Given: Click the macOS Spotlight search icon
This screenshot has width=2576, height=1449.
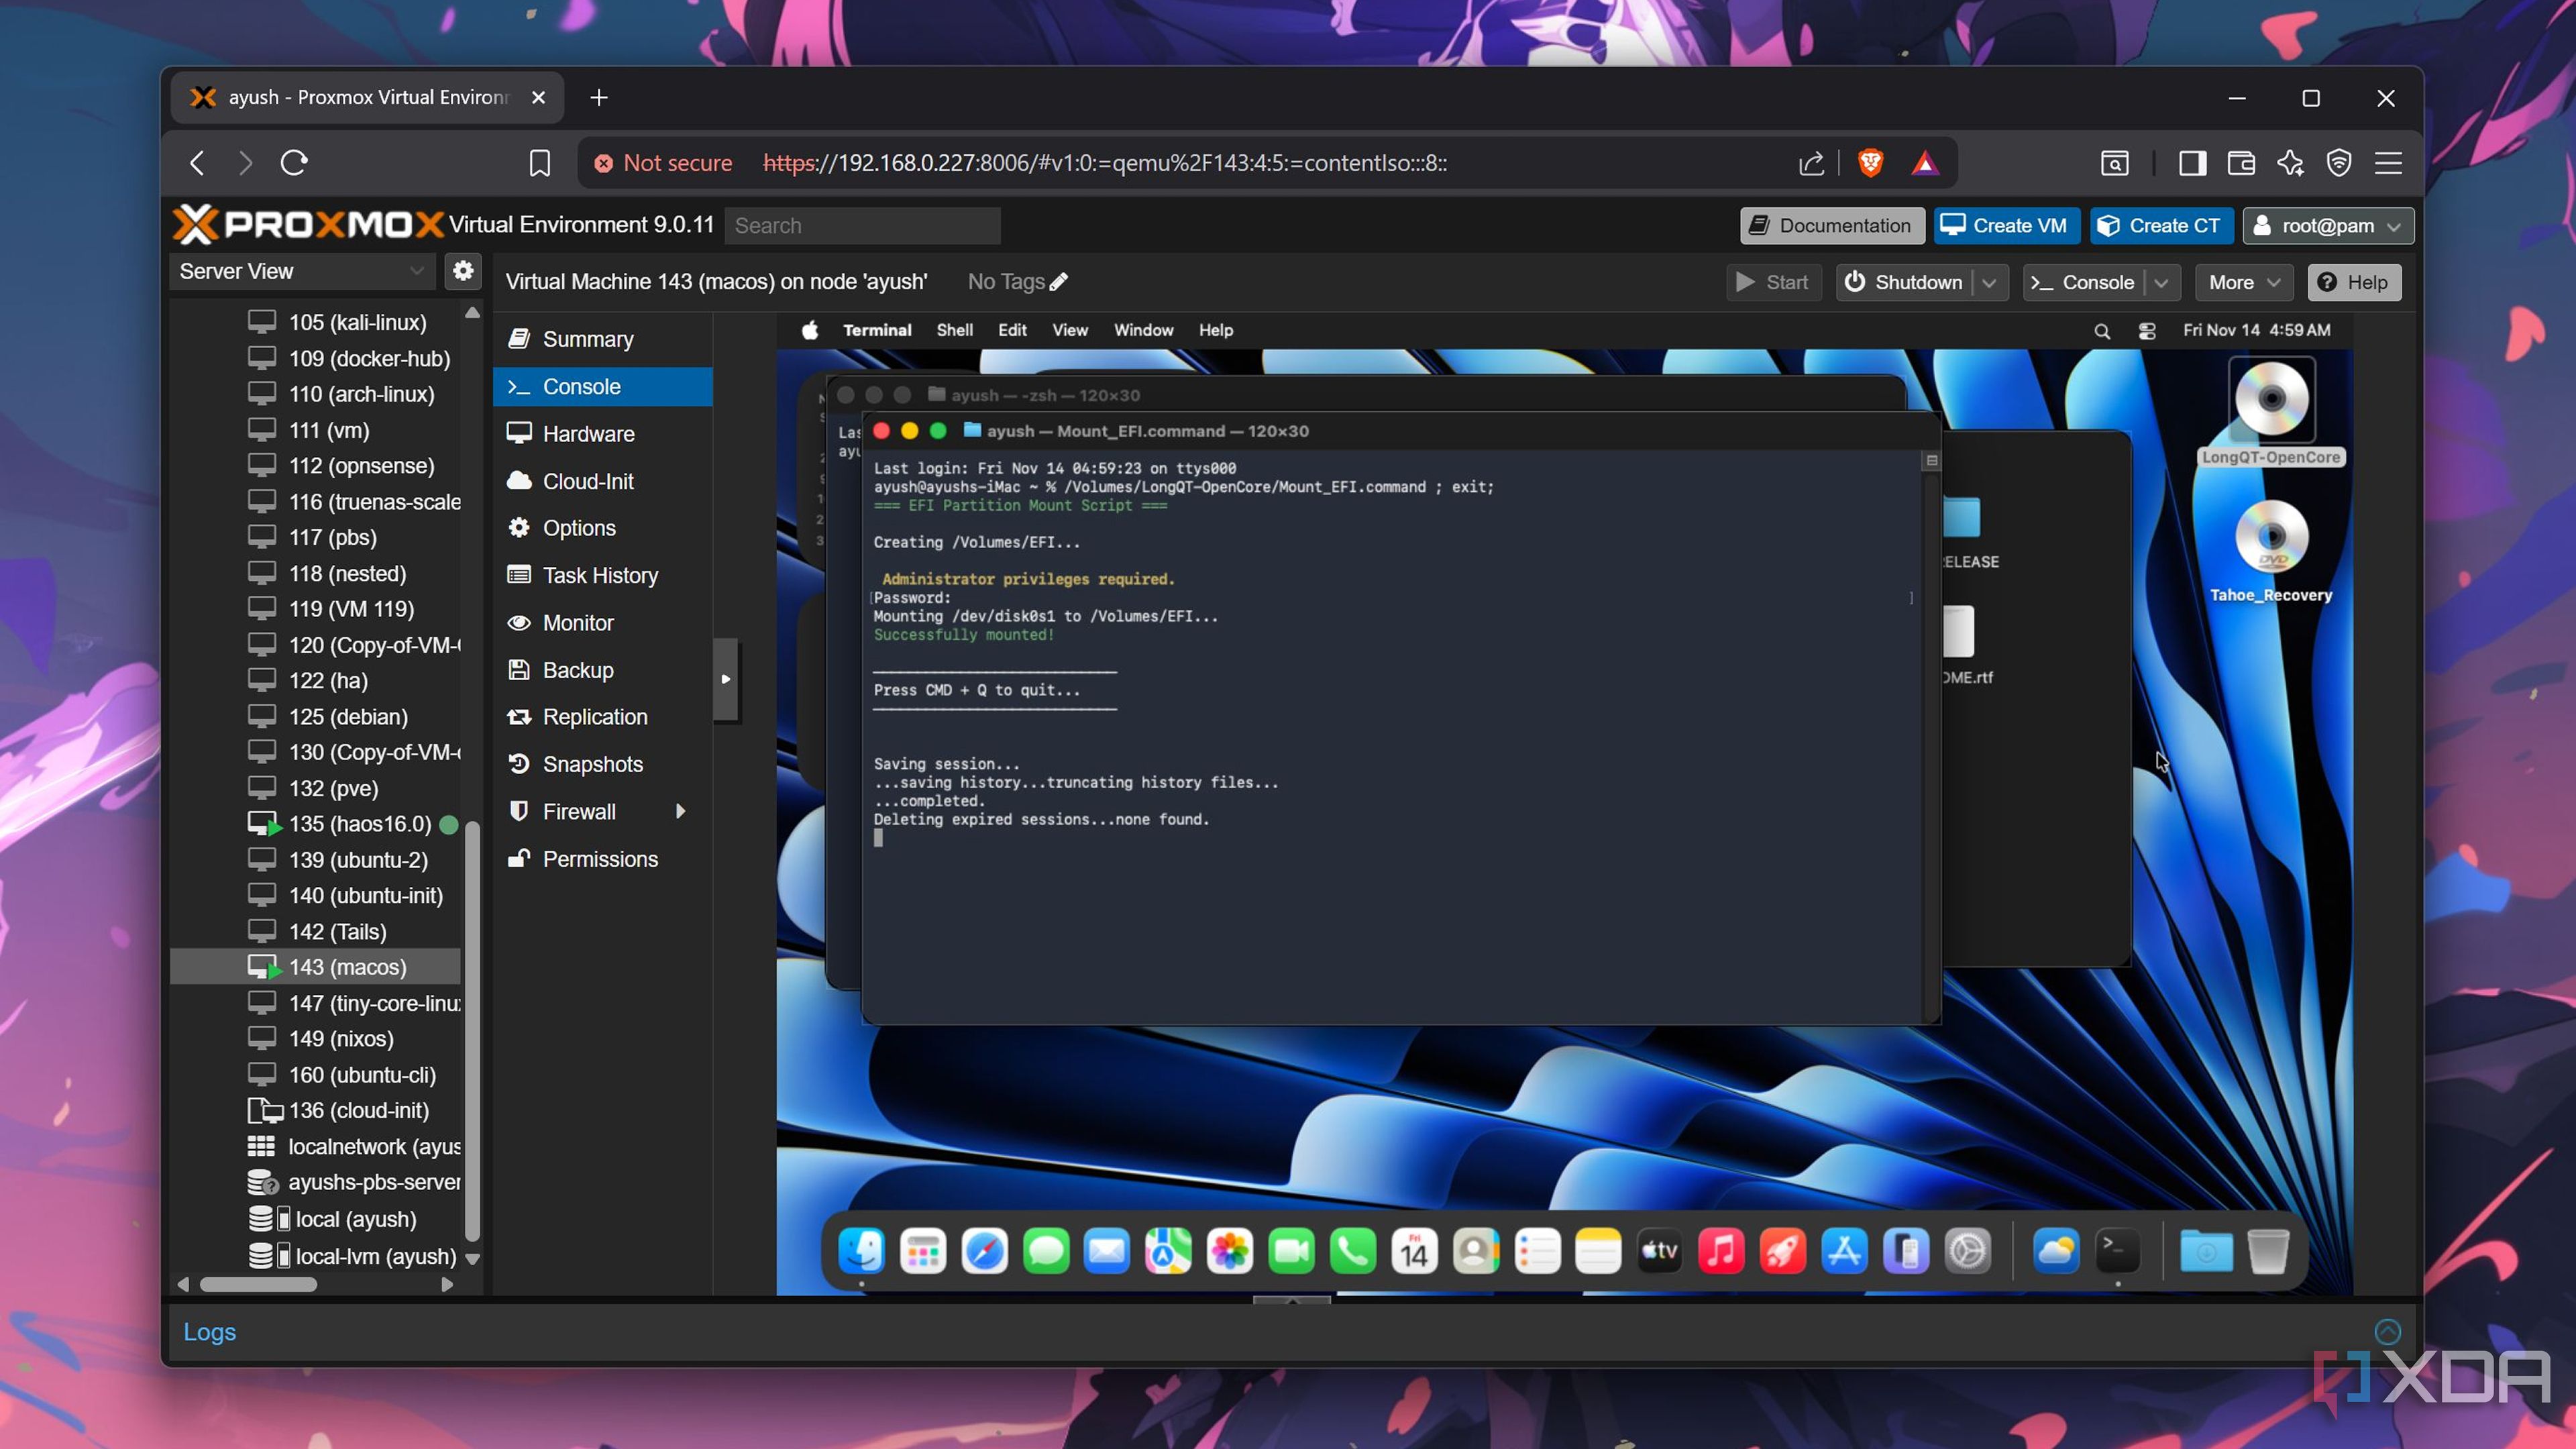Looking at the screenshot, I should coord(2102,331).
